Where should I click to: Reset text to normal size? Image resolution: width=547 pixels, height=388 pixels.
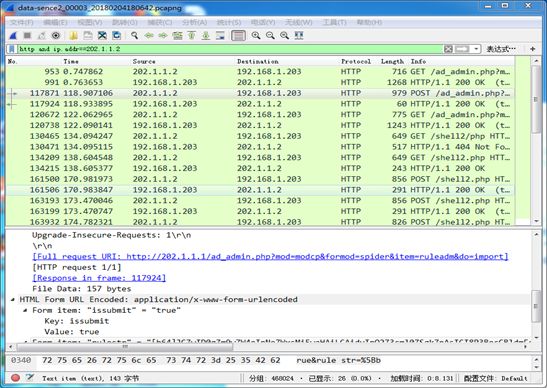[285, 36]
